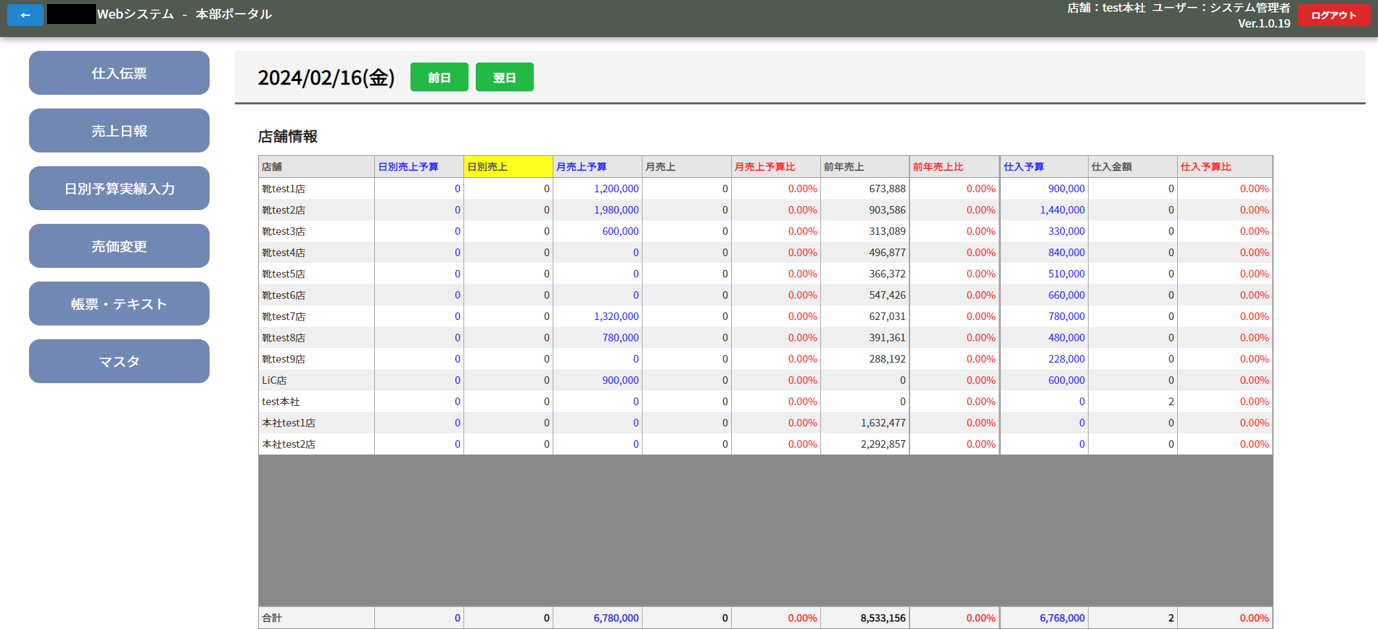
Task: Click total previous-year sales 8,533,156
Action: click(883, 618)
